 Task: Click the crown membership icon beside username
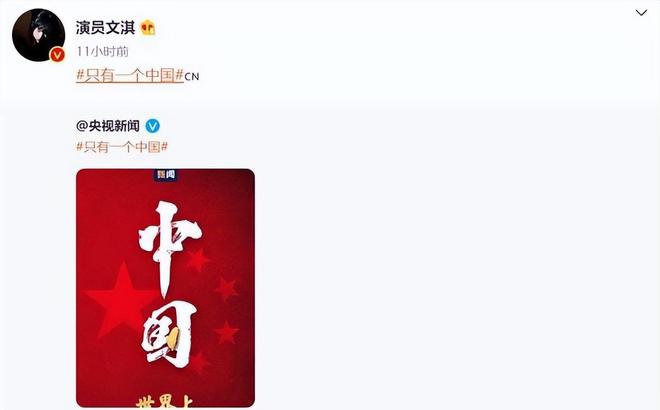[x=148, y=28]
